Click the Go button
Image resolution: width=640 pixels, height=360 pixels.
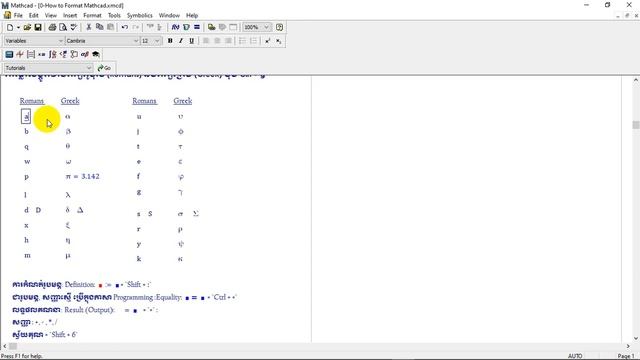(104, 68)
